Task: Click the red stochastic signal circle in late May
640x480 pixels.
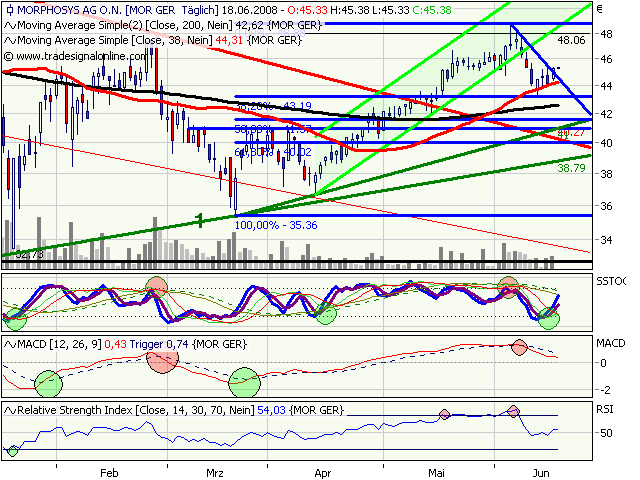Action: 509,287
